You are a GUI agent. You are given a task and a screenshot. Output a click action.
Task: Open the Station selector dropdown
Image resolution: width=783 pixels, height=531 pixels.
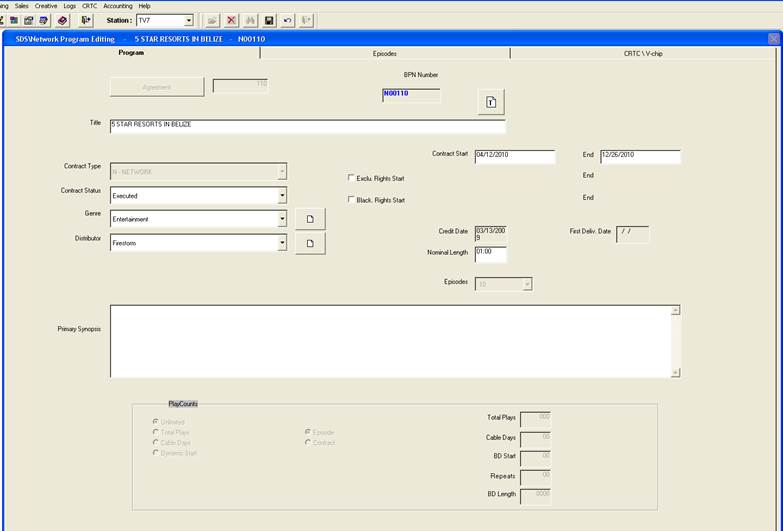(x=188, y=20)
